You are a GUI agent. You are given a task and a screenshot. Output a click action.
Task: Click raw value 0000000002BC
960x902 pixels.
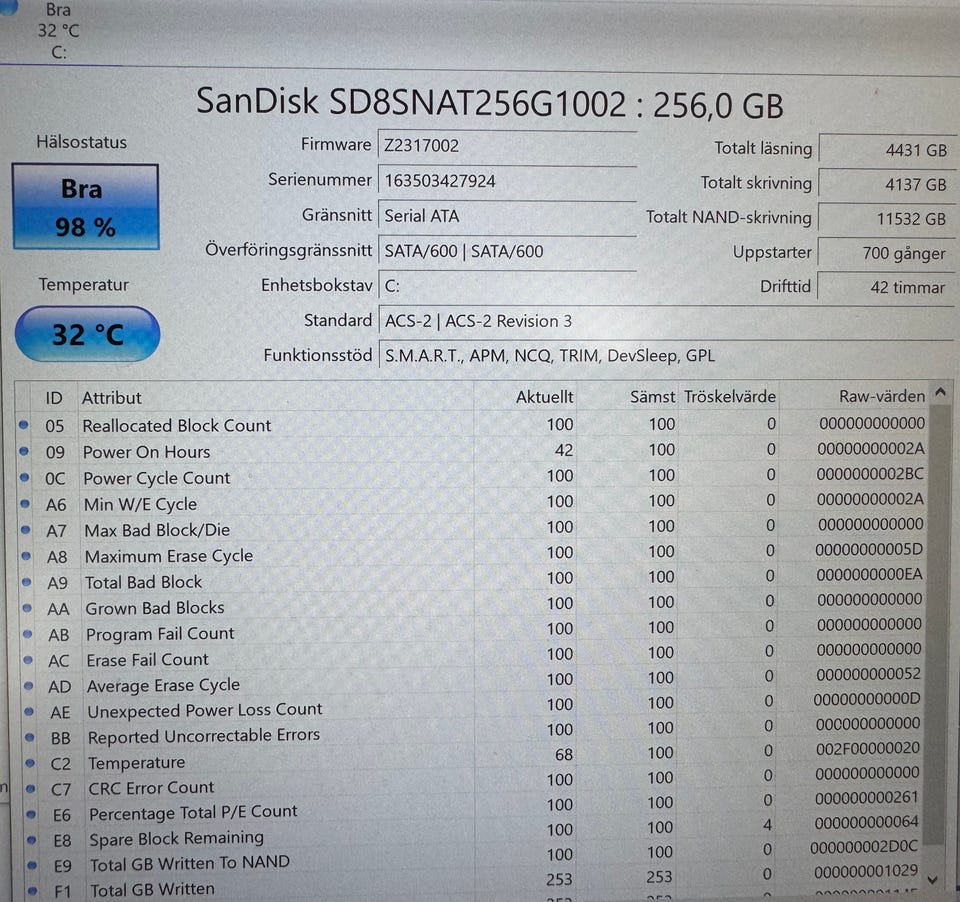(x=871, y=474)
